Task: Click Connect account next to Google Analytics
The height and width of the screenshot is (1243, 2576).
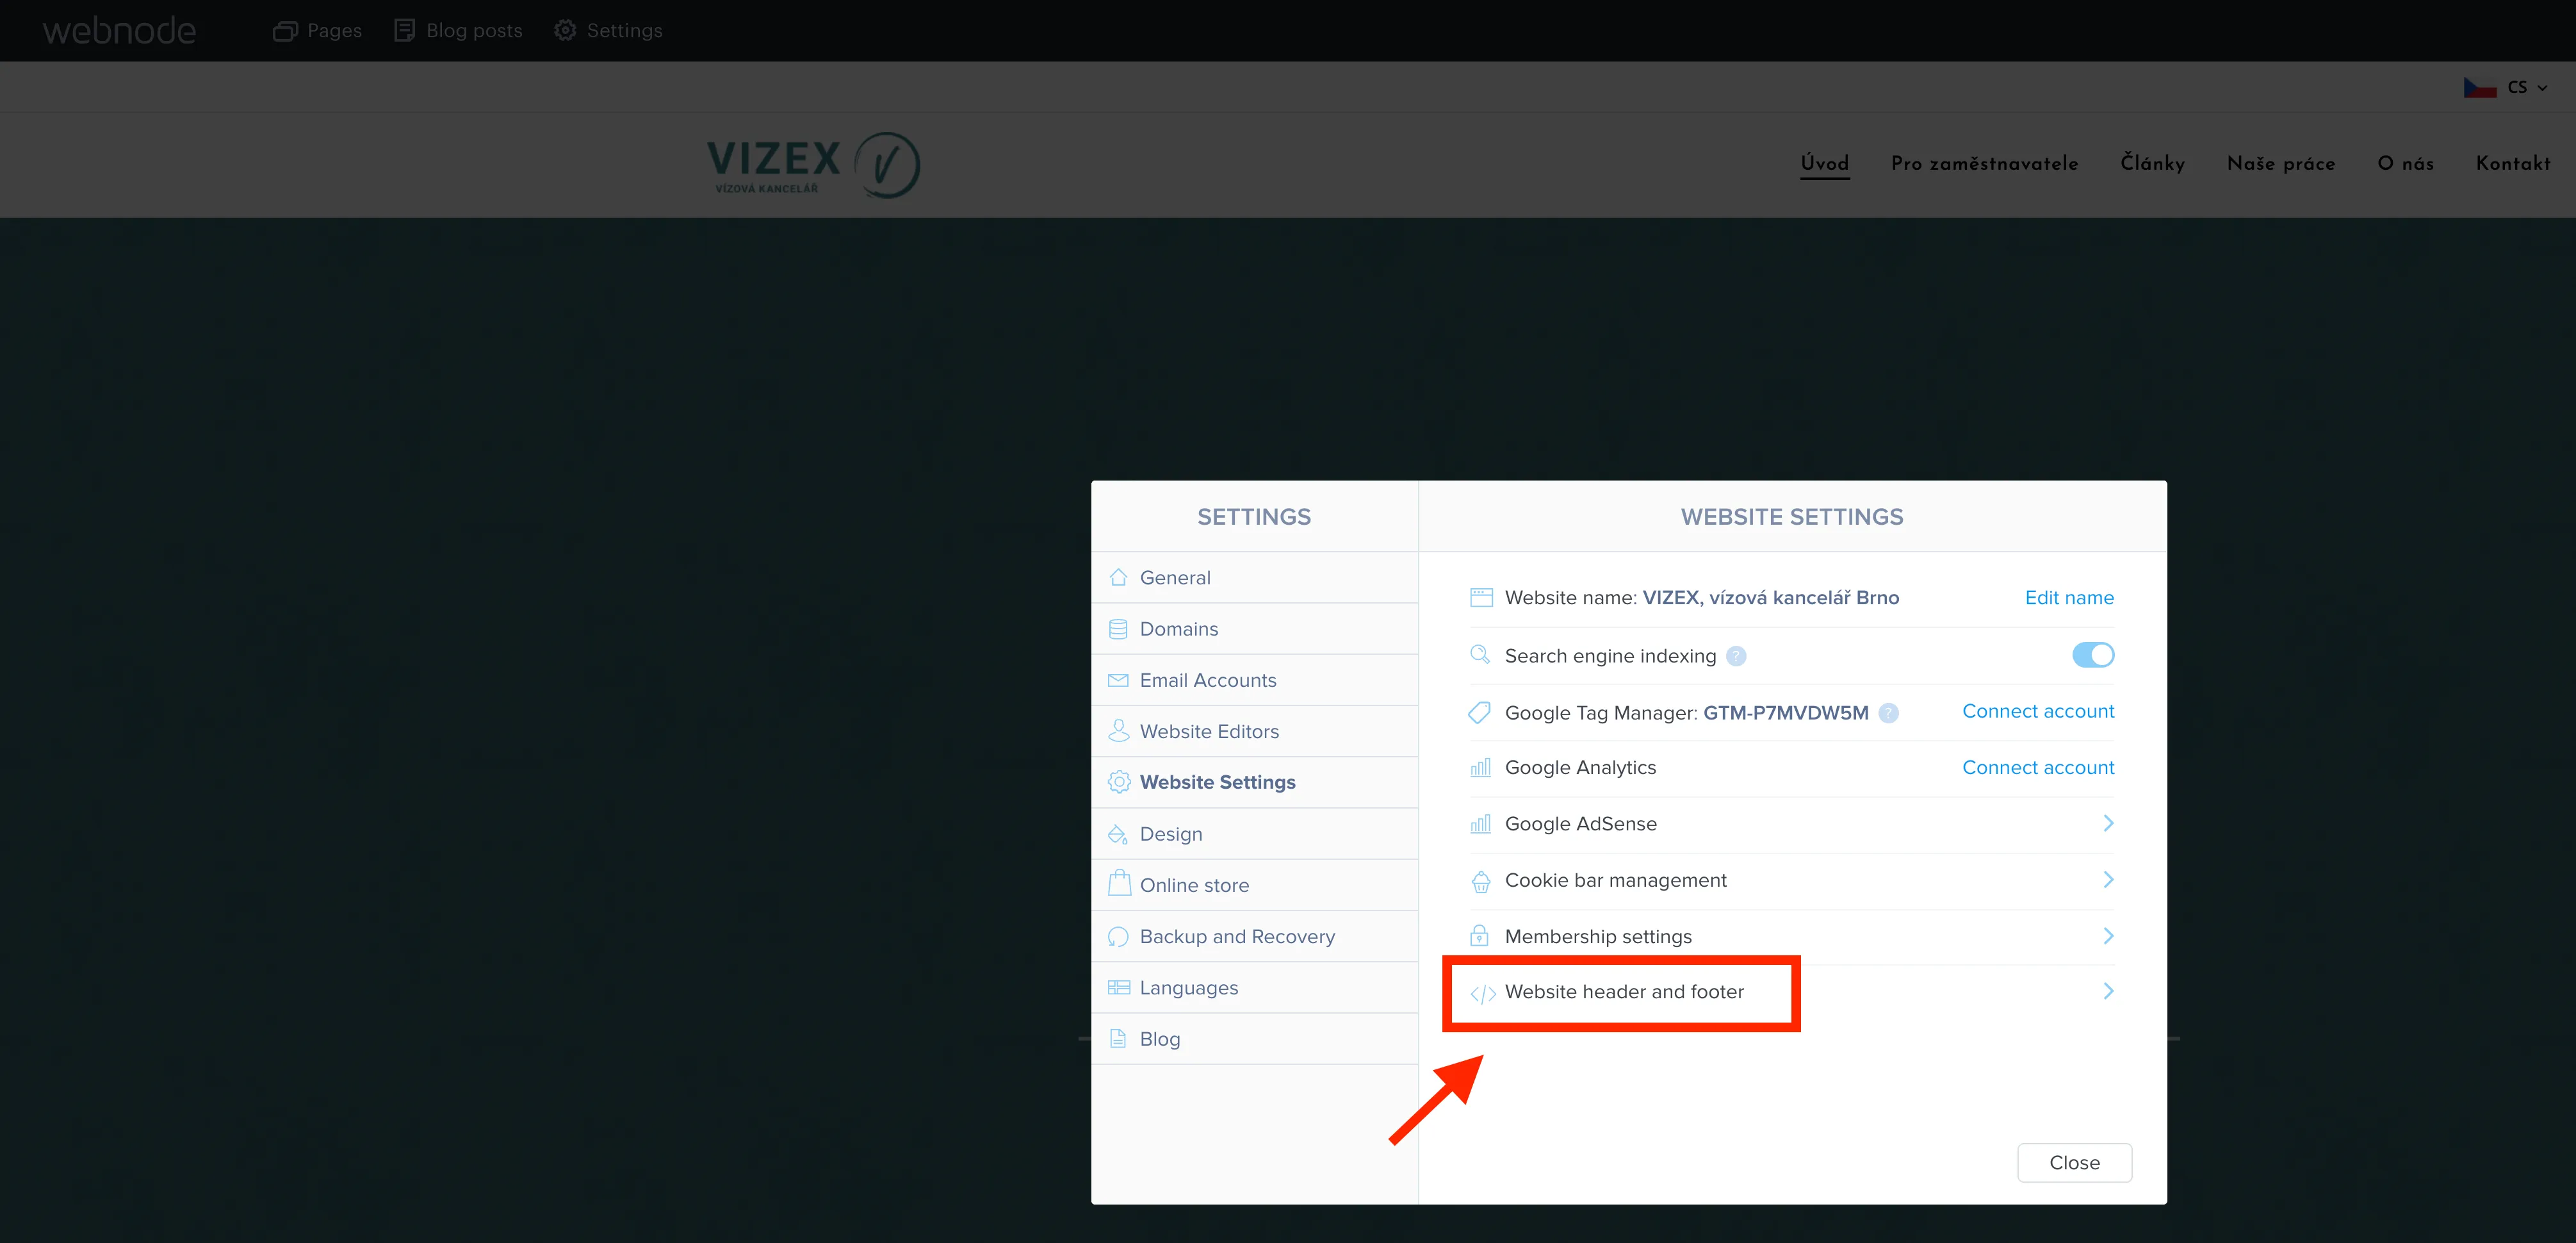Action: click(x=2038, y=767)
